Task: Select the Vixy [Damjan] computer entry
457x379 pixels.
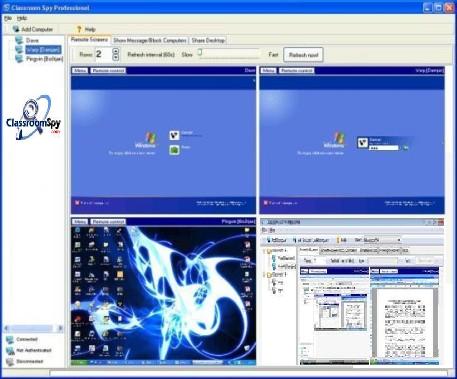Action: click(x=43, y=50)
